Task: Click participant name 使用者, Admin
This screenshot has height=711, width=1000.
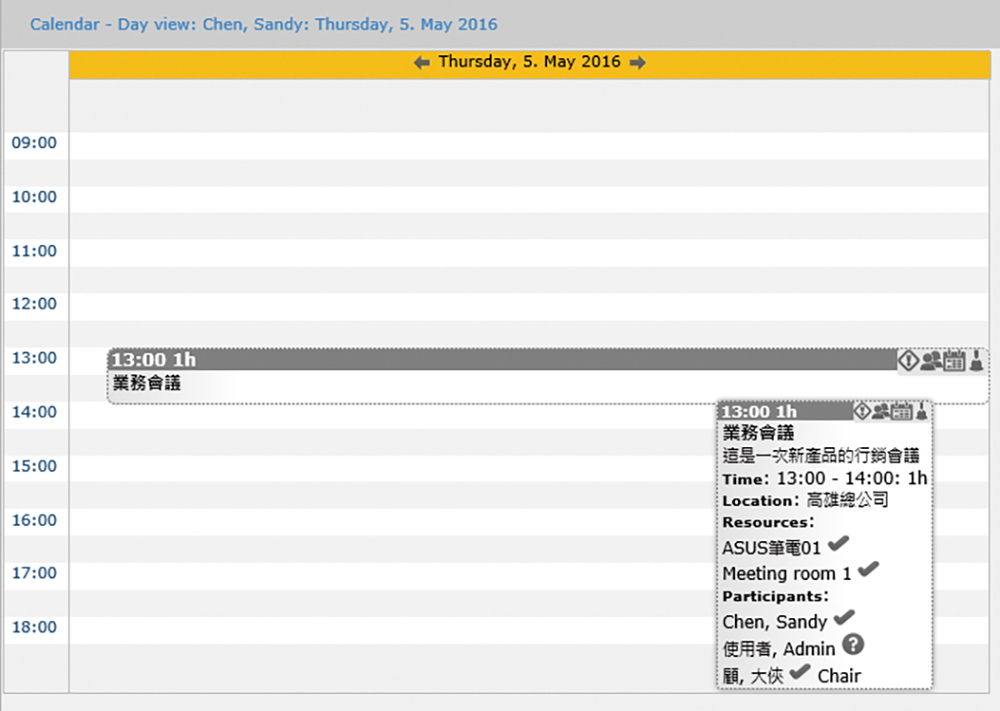Action: pos(779,649)
